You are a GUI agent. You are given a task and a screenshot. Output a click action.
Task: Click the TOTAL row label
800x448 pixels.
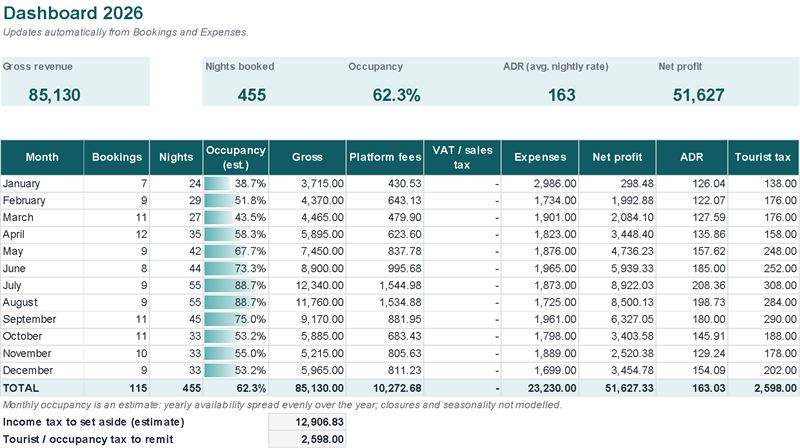pyautogui.click(x=20, y=388)
